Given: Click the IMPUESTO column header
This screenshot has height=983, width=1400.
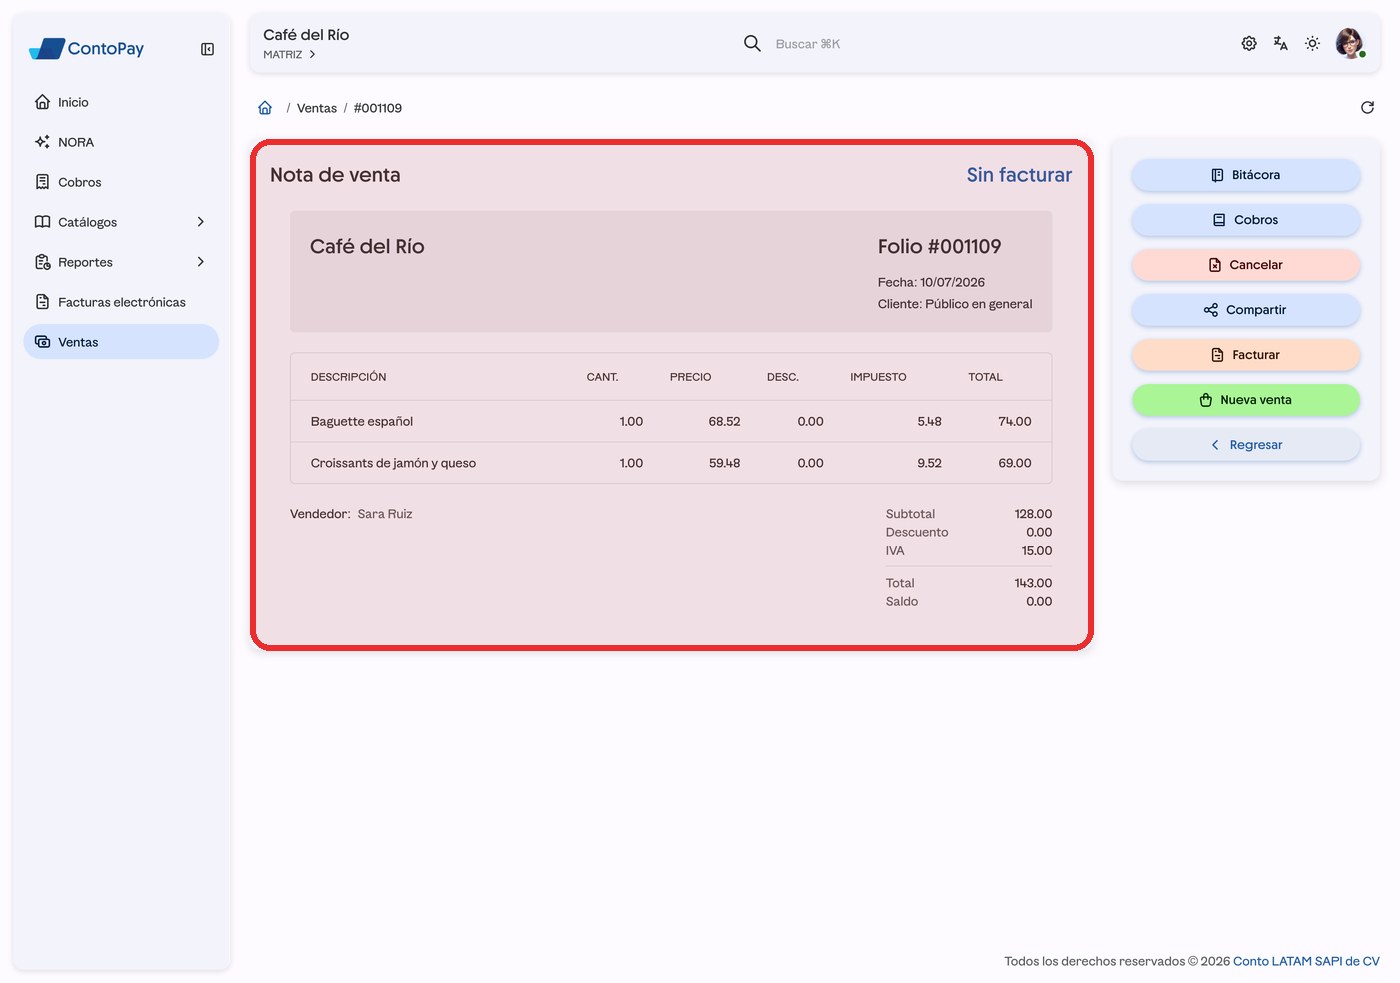Looking at the screenshot, I should click(x=878, y=377).
